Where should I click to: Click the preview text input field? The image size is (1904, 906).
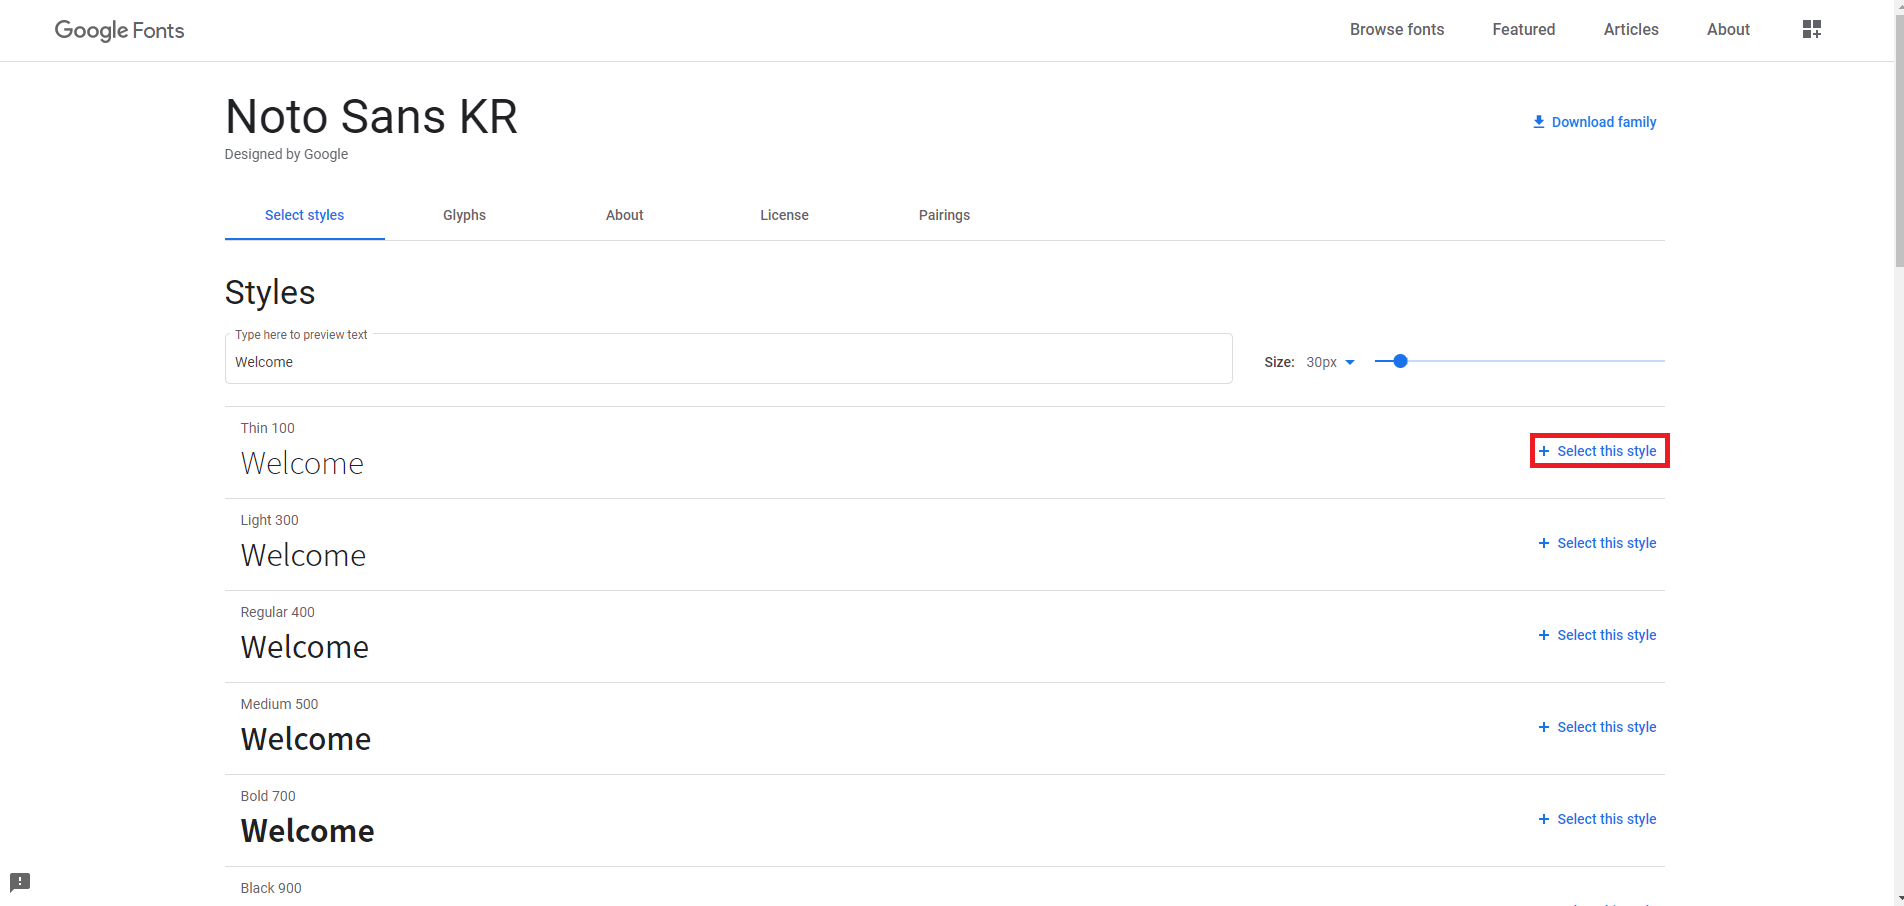click(x=728, y=359)
